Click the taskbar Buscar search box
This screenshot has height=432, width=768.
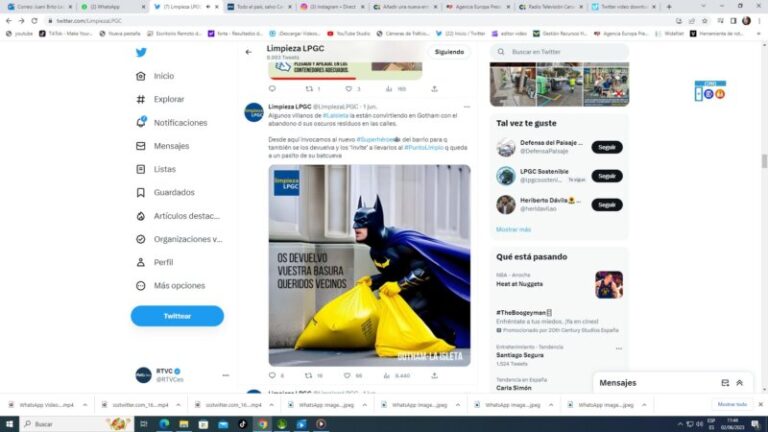76,424
